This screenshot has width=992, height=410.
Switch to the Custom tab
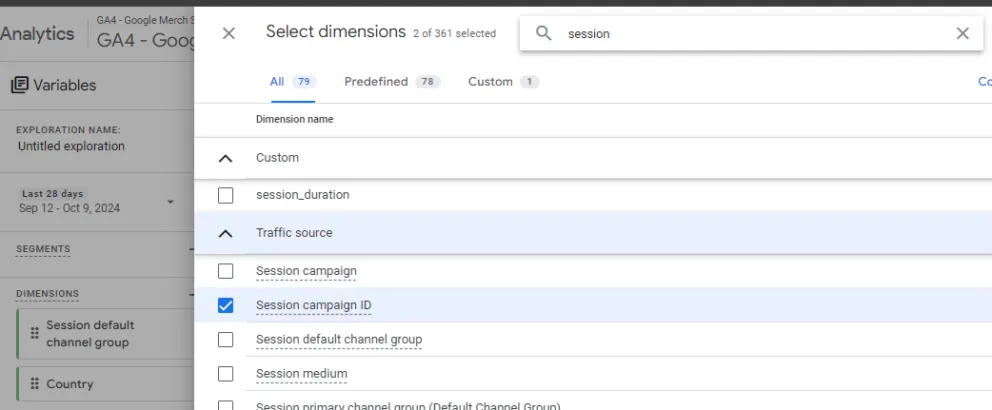[x=502, y=82]
